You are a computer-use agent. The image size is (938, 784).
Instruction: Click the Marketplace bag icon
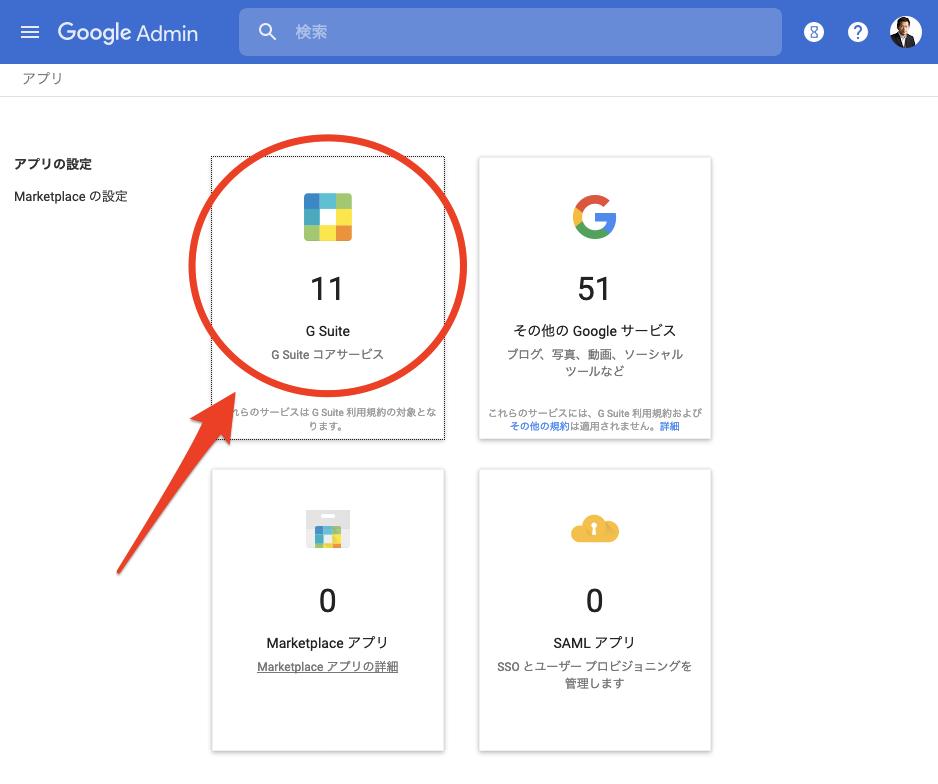[327, 529]
